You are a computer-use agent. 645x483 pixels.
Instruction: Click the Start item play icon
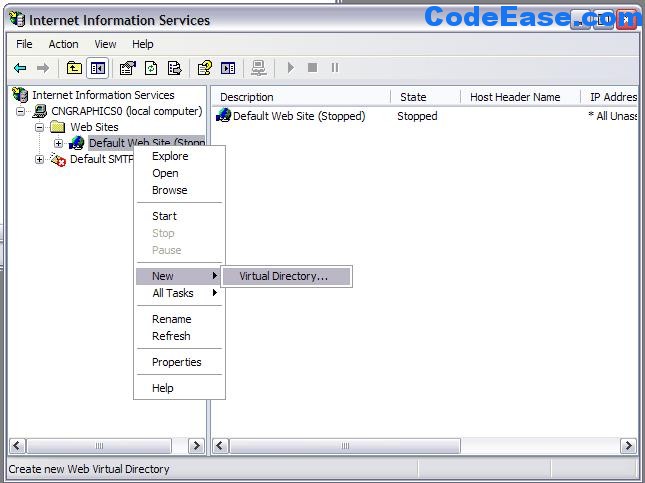click(x=291, y=67)
